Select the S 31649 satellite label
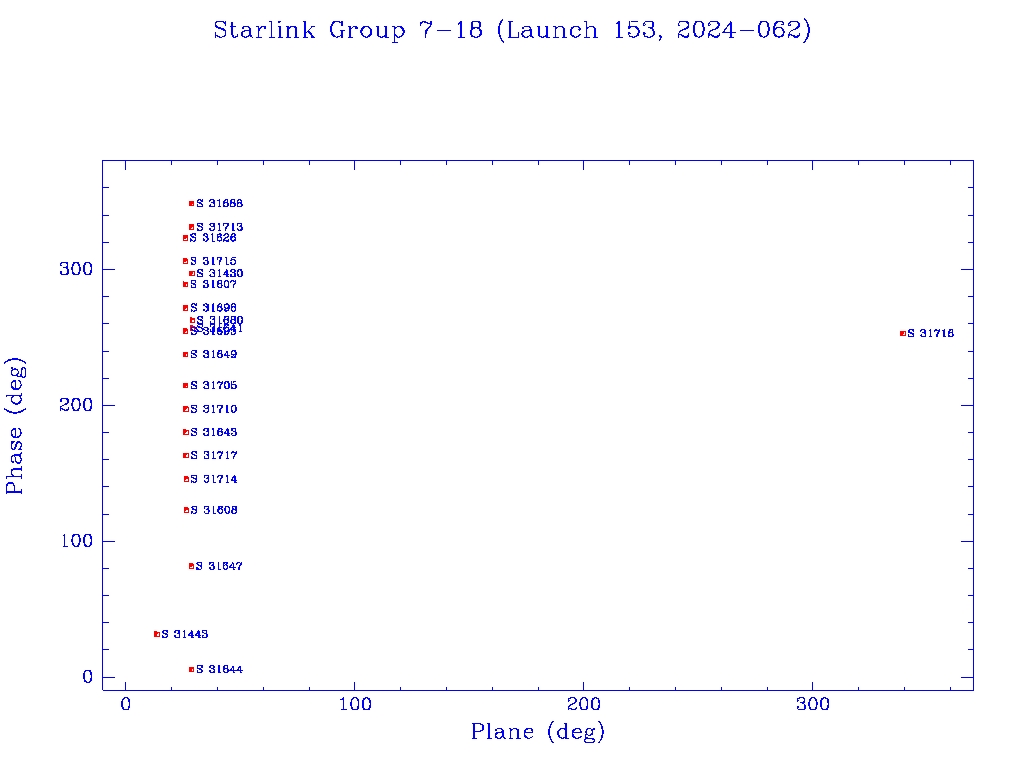 click(x=214, y=355)
